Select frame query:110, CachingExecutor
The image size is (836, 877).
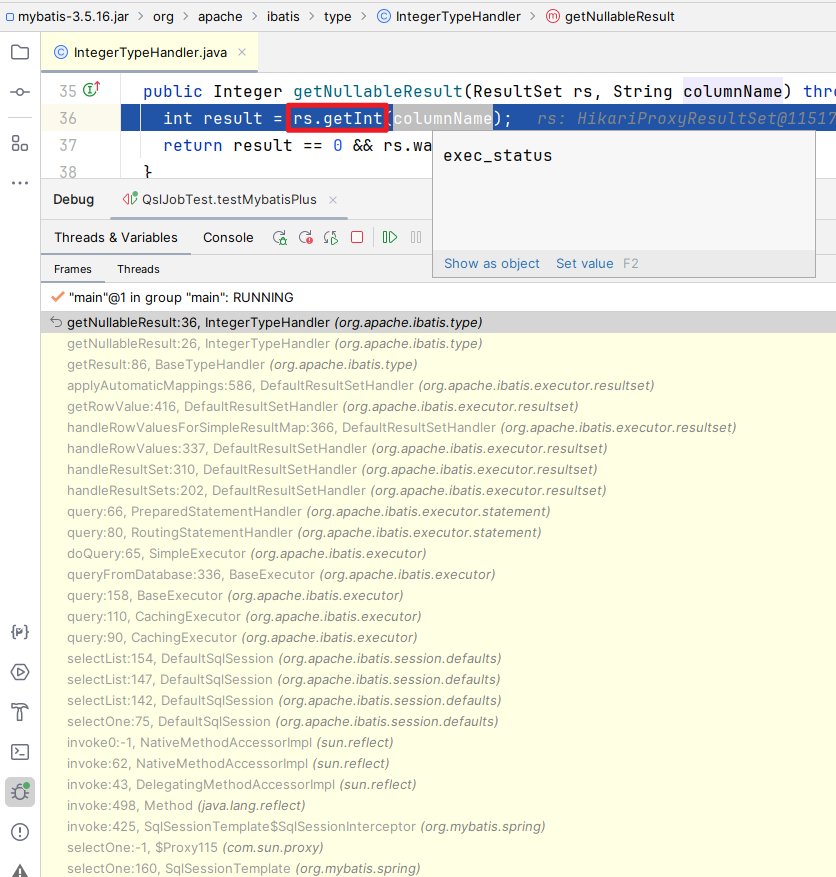pos(438,616)
